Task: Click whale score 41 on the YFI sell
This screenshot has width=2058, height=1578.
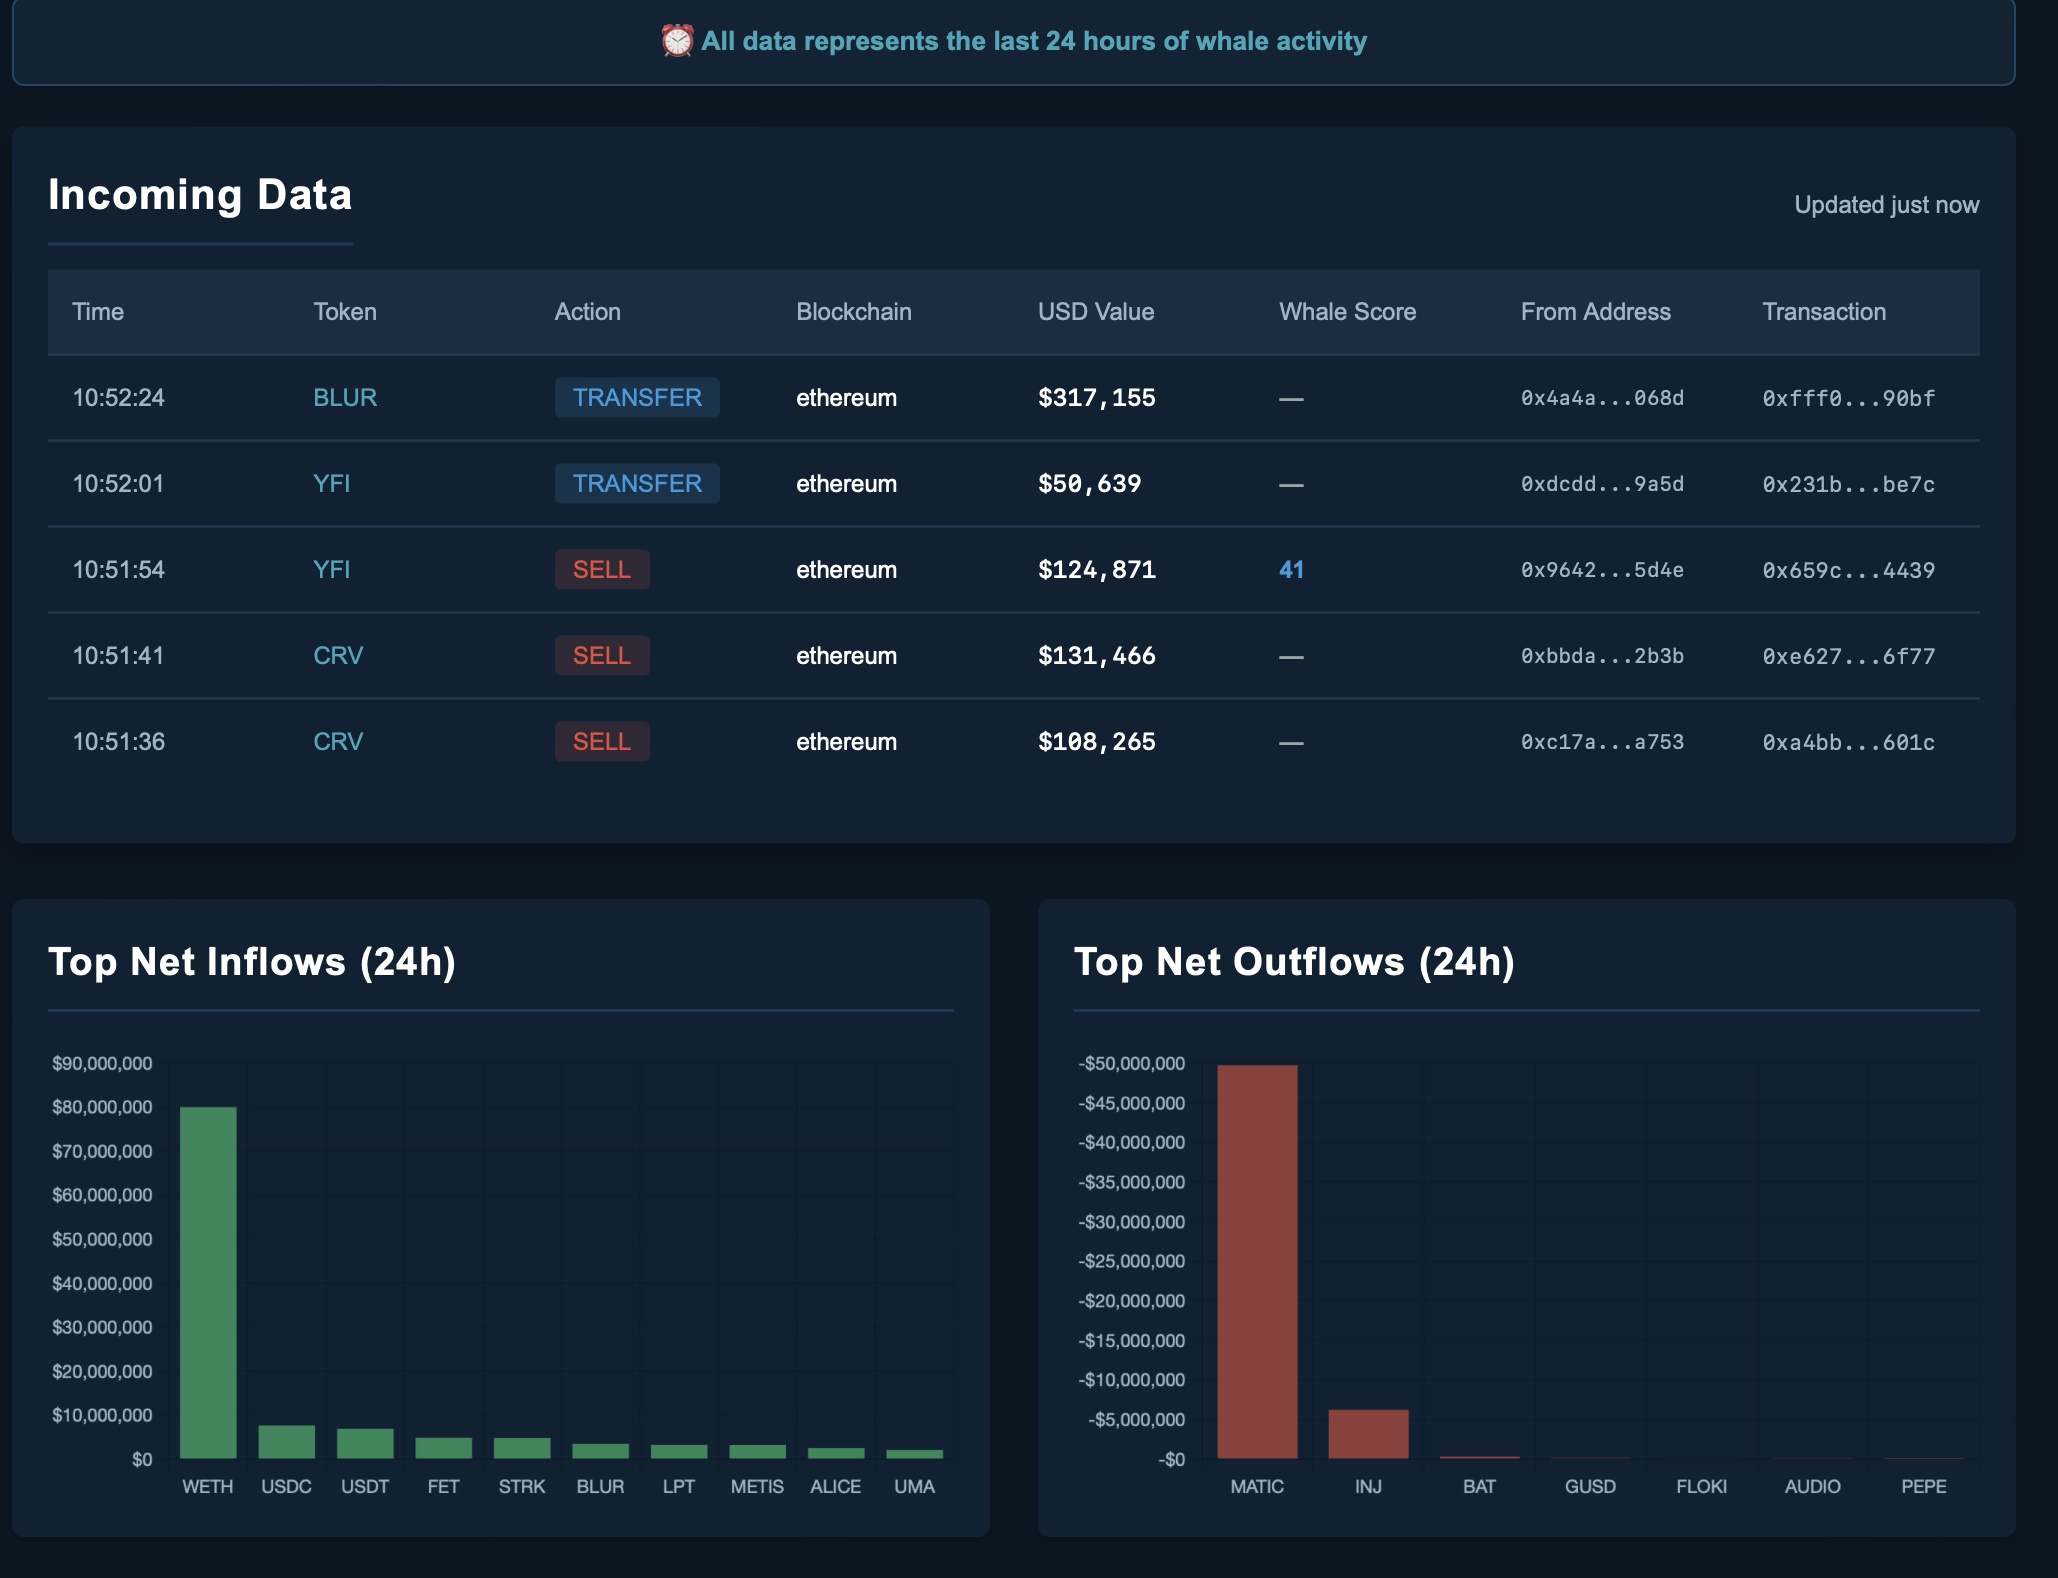Action: 1291,569
